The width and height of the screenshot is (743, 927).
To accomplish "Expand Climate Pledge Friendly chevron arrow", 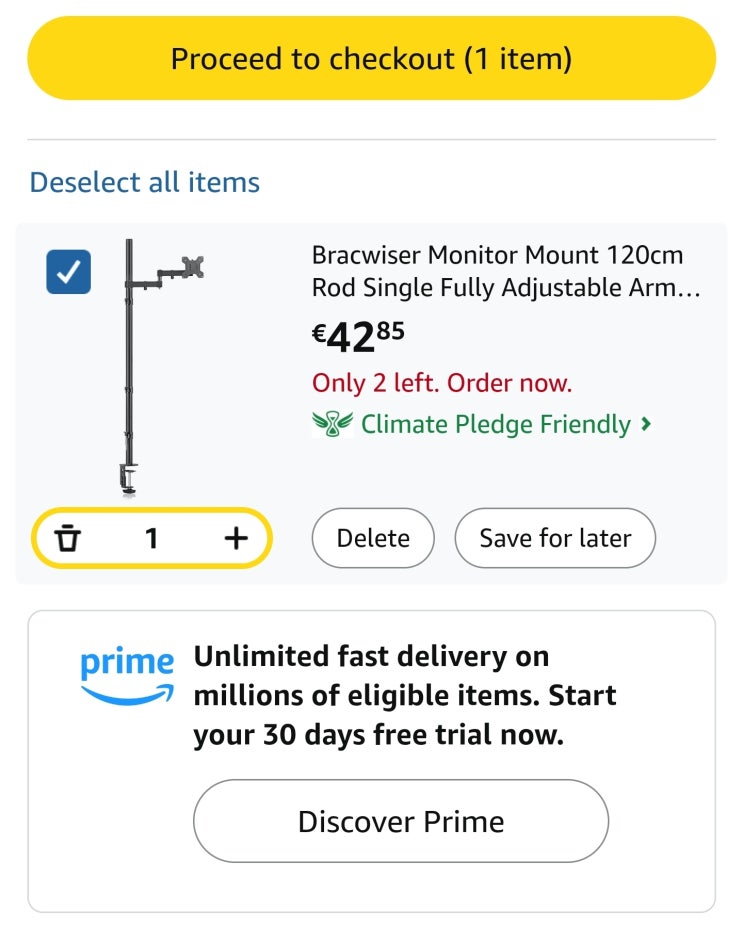I will (646, 424).
